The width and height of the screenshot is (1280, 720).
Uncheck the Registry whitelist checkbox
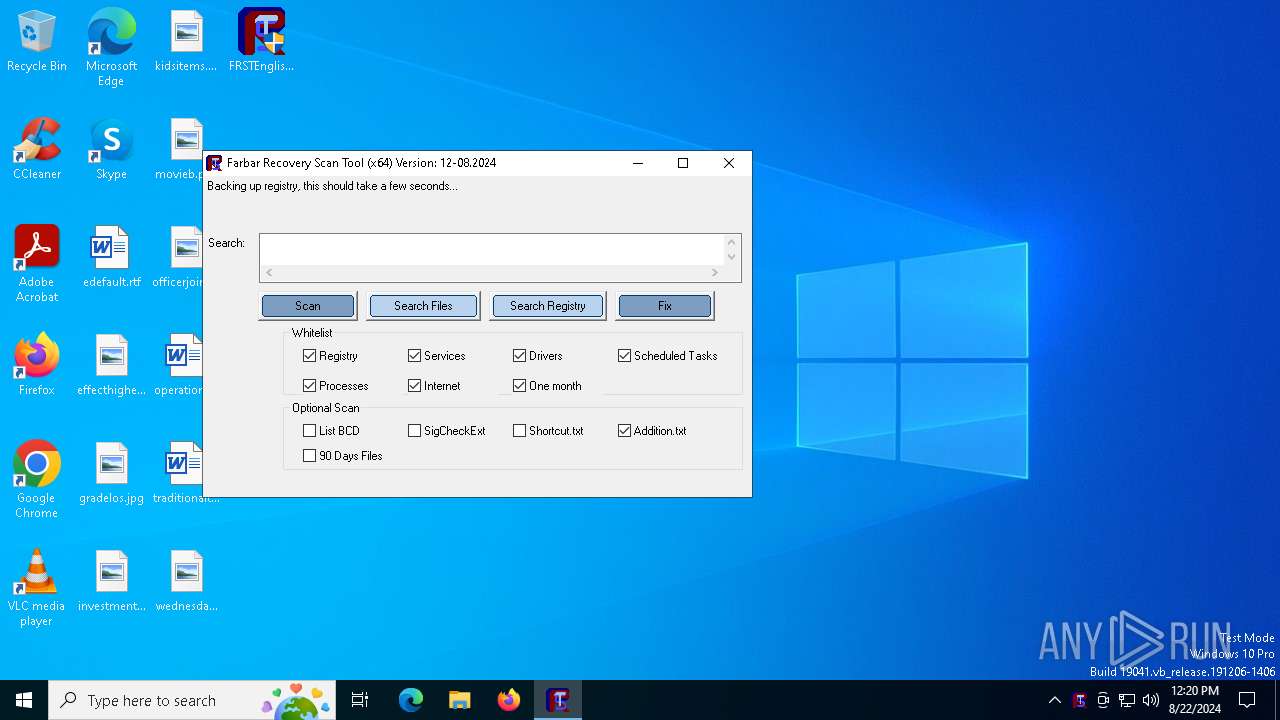(310, 356)
